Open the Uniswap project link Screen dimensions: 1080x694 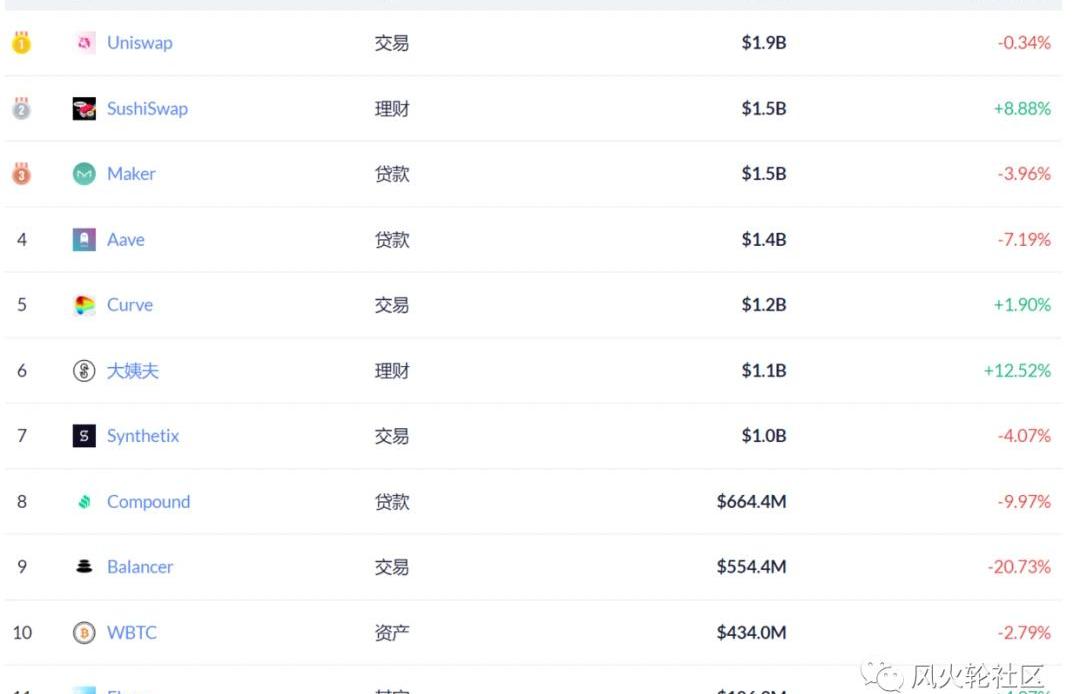(x=140, y=43)
